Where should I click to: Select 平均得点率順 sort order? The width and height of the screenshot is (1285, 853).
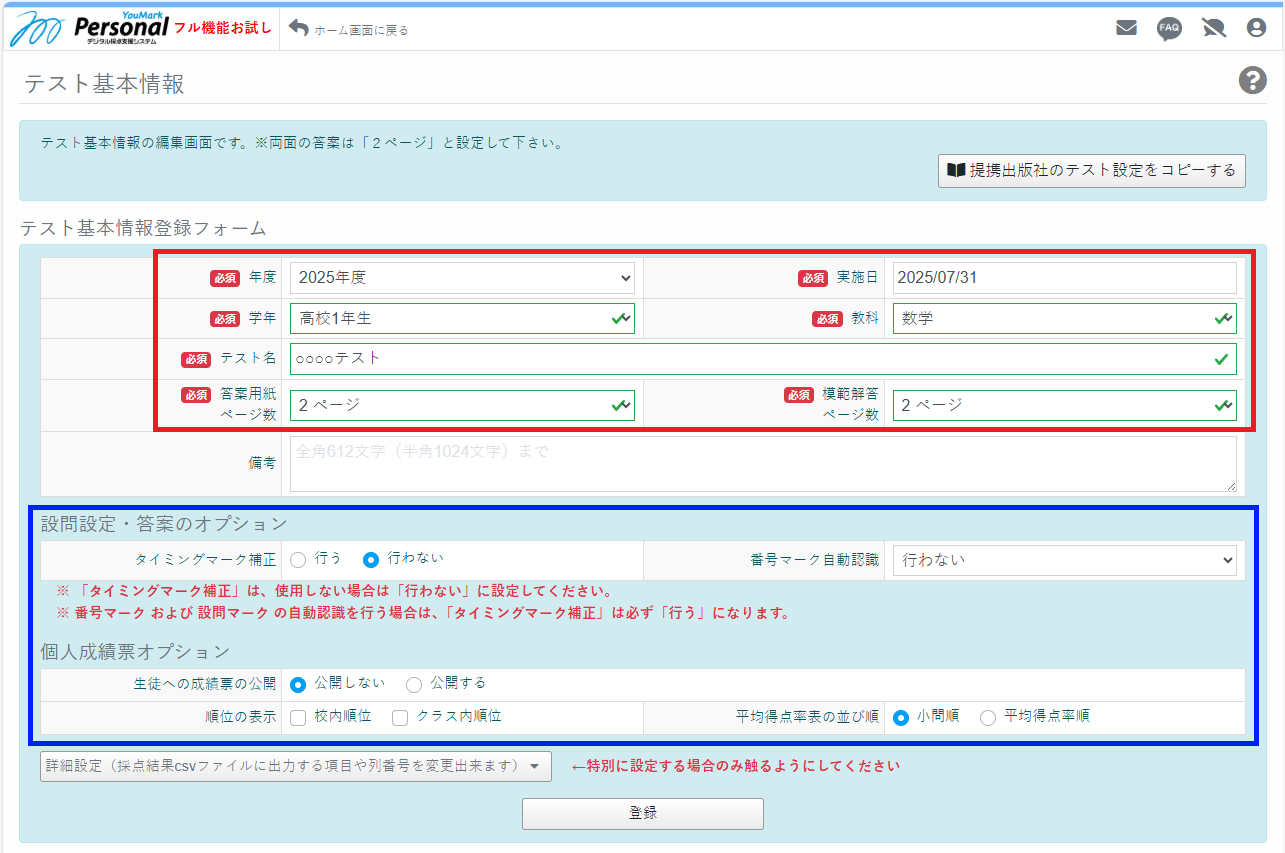click(988, 717)
